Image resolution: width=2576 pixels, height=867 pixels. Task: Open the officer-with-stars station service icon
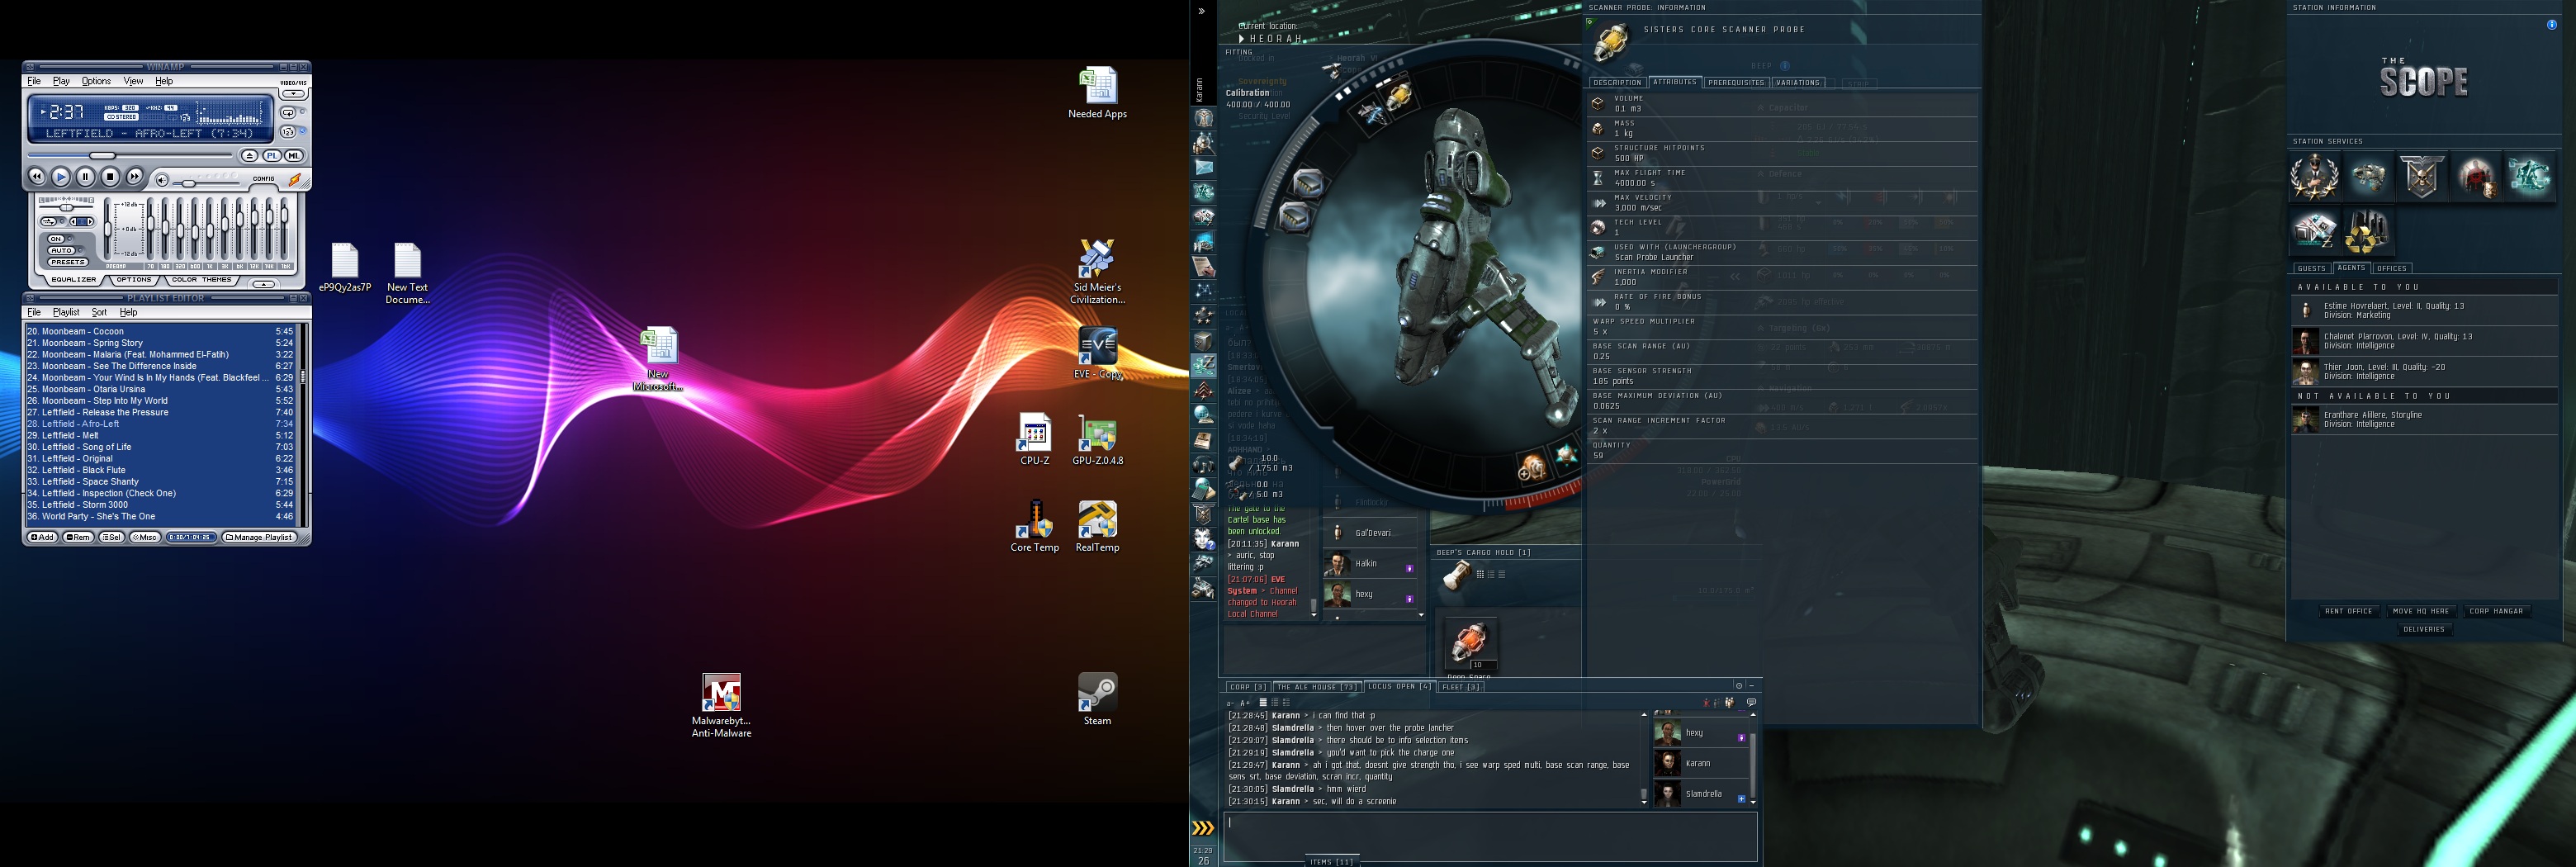[x=2314, y=176]
